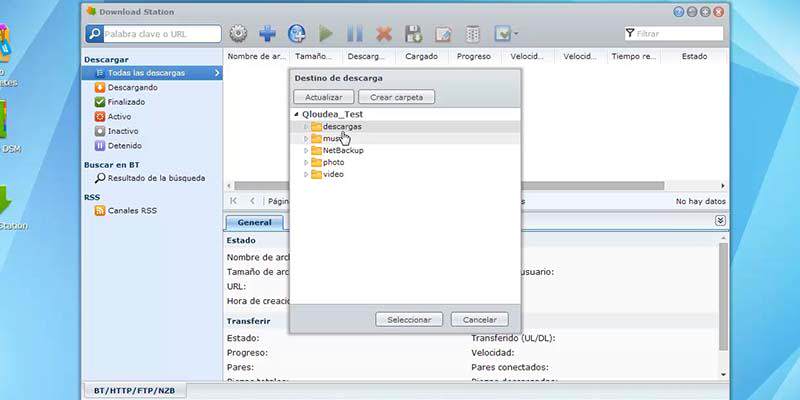Click the Download Station title icon

click(x=91, y=11)
